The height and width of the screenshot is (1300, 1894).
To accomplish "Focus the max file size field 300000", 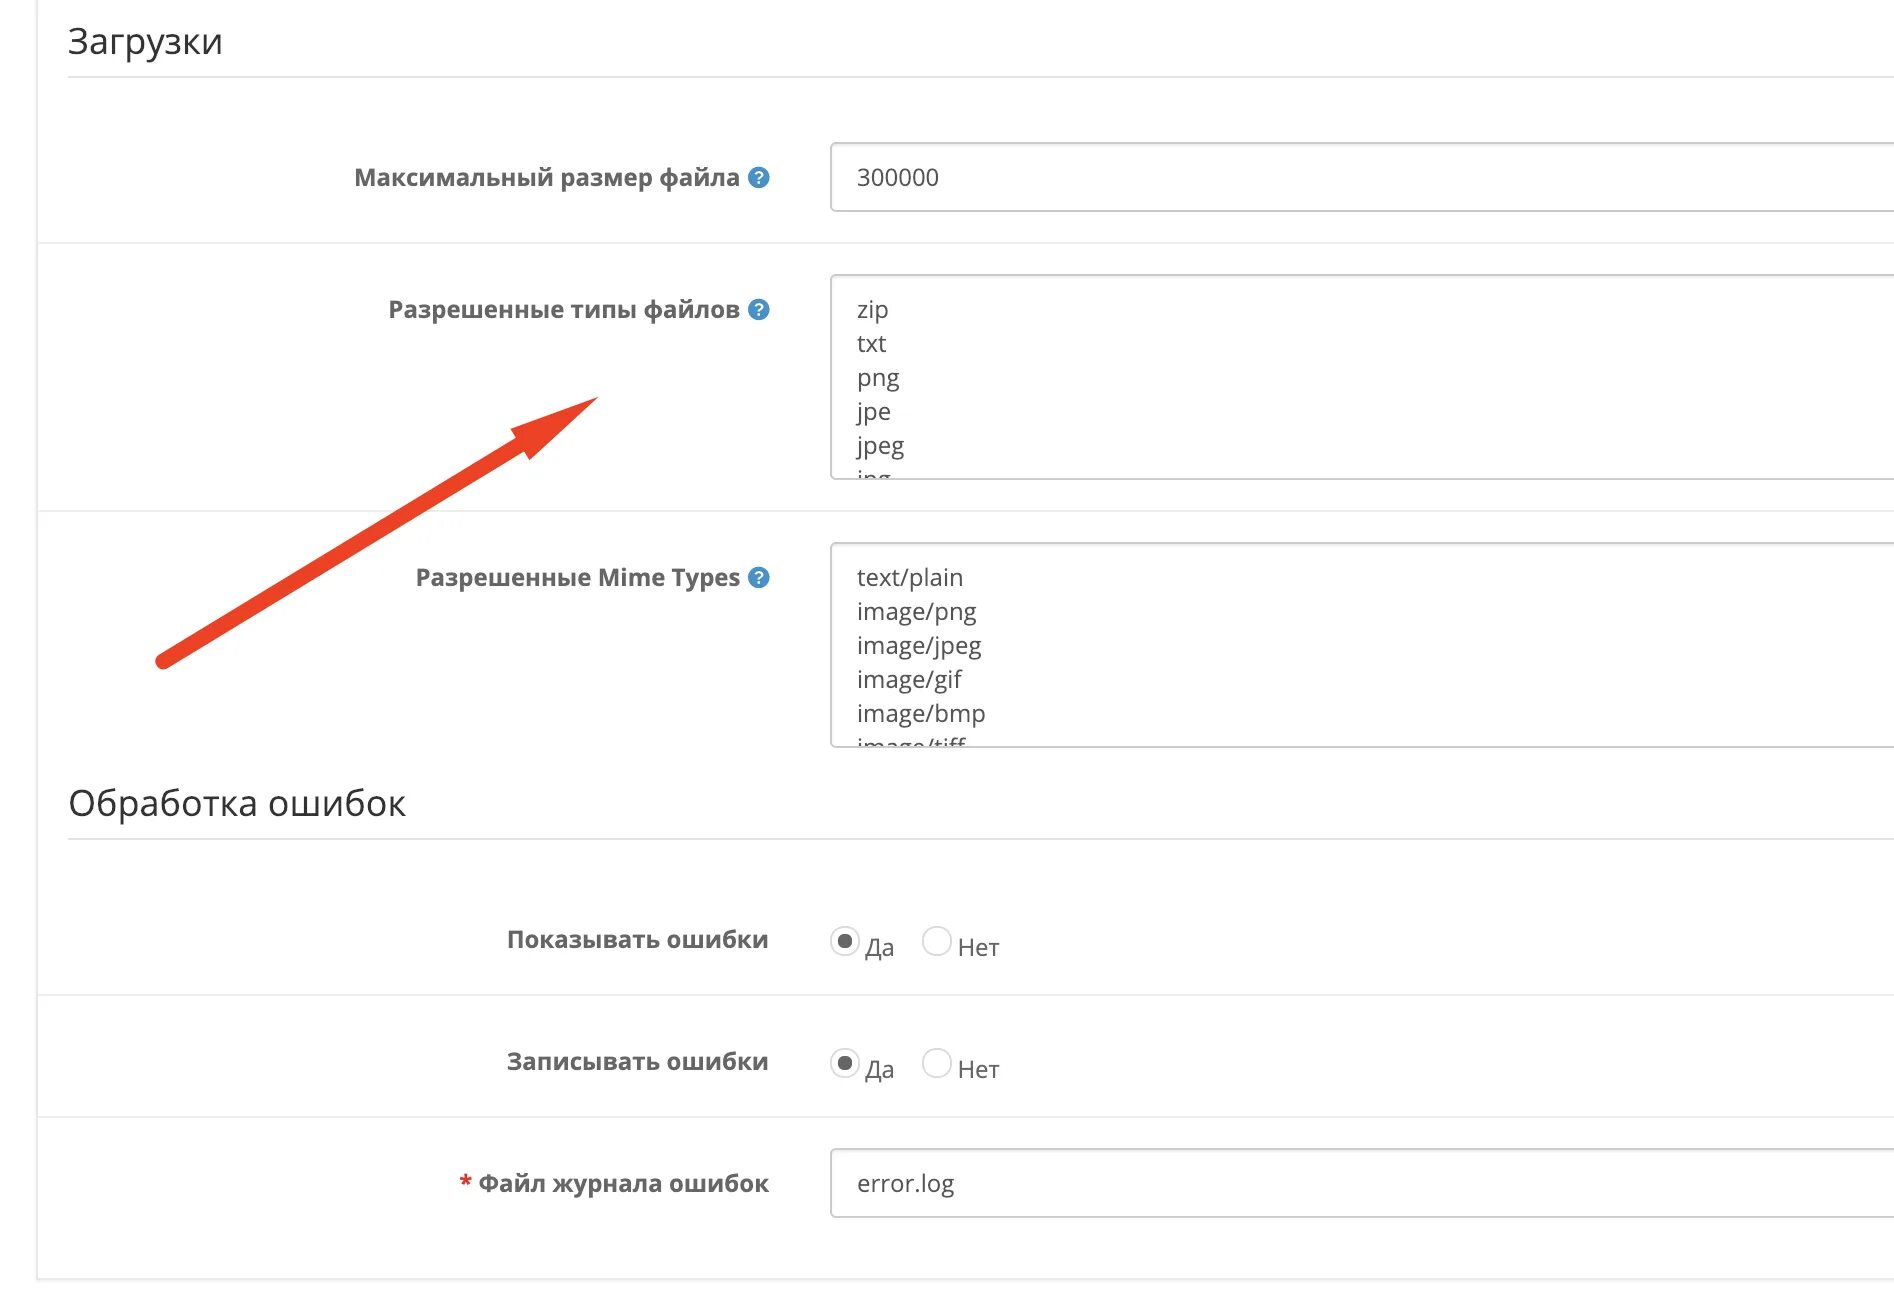I will 1362,177.
